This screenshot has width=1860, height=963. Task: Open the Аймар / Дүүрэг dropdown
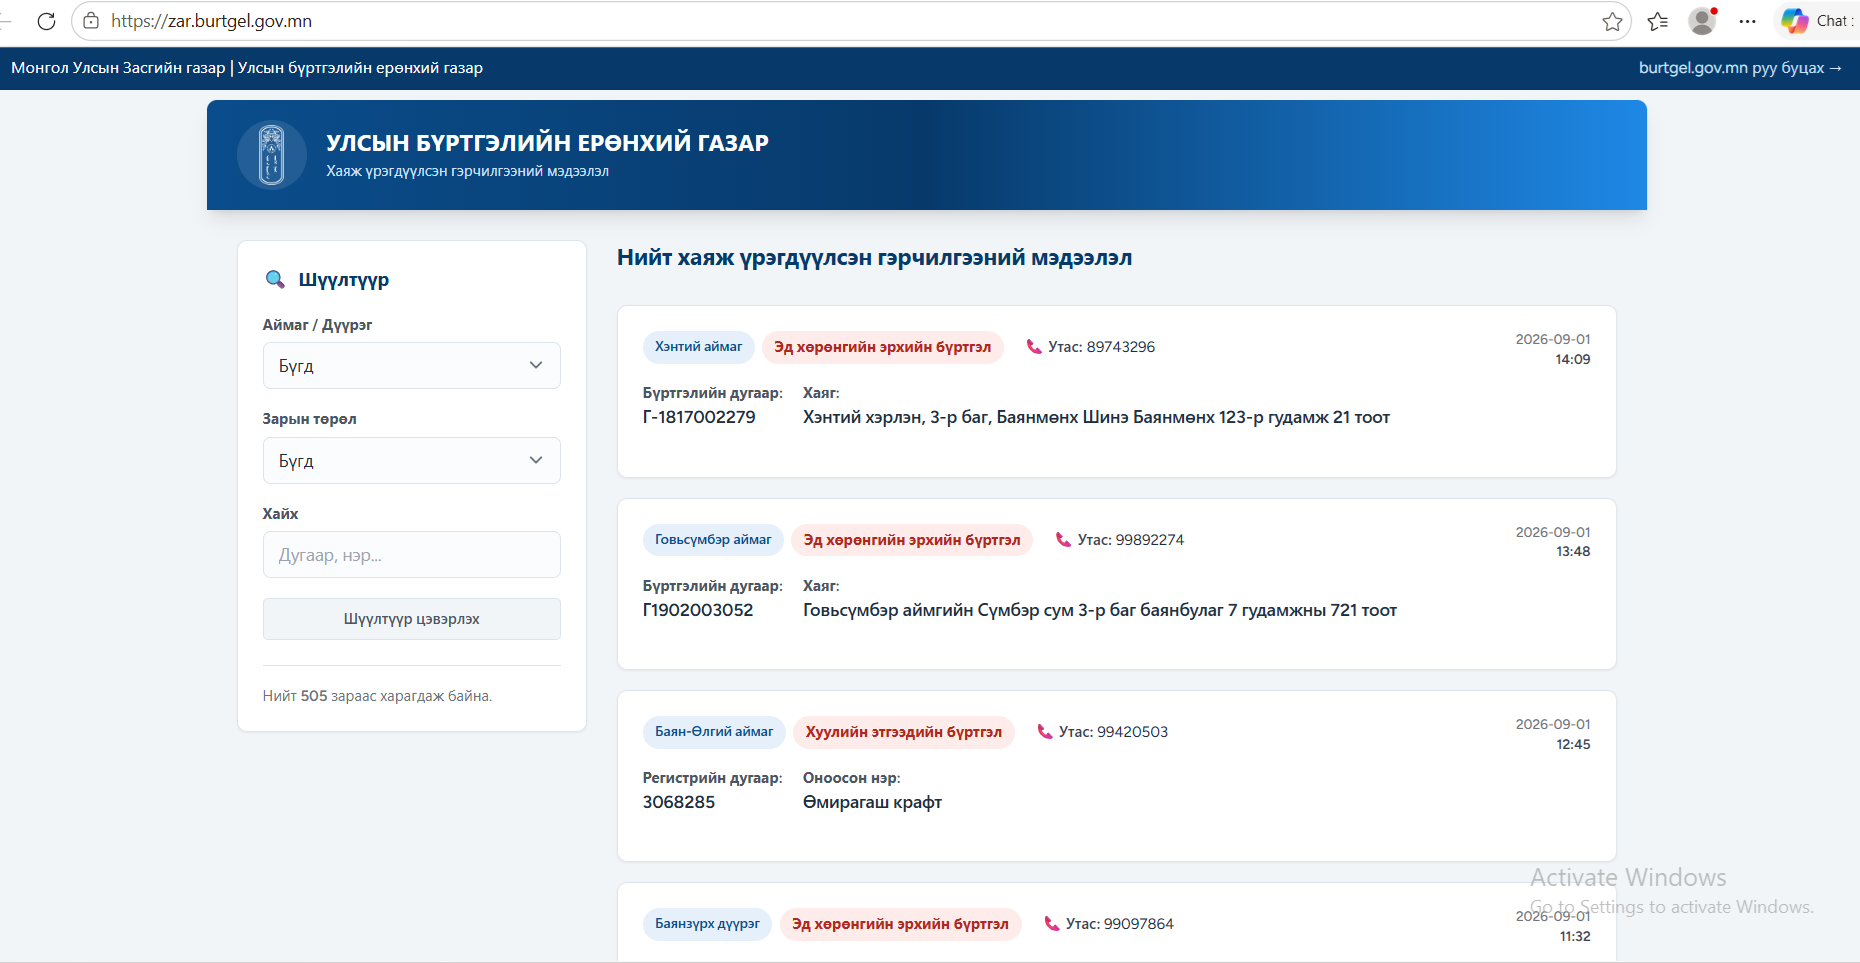click(411, 366)
